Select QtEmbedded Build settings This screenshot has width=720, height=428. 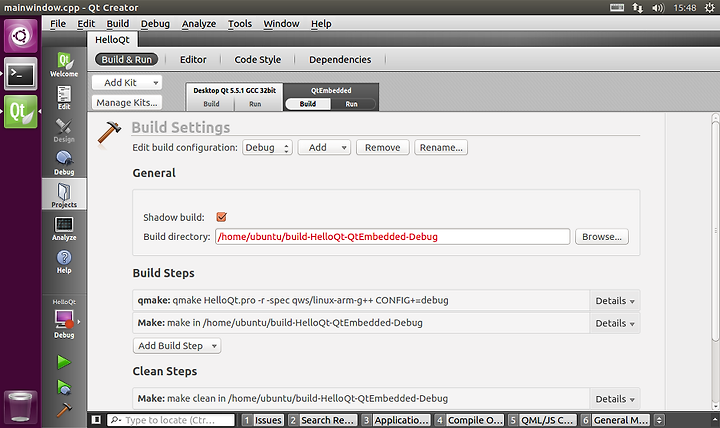[308, 104]
